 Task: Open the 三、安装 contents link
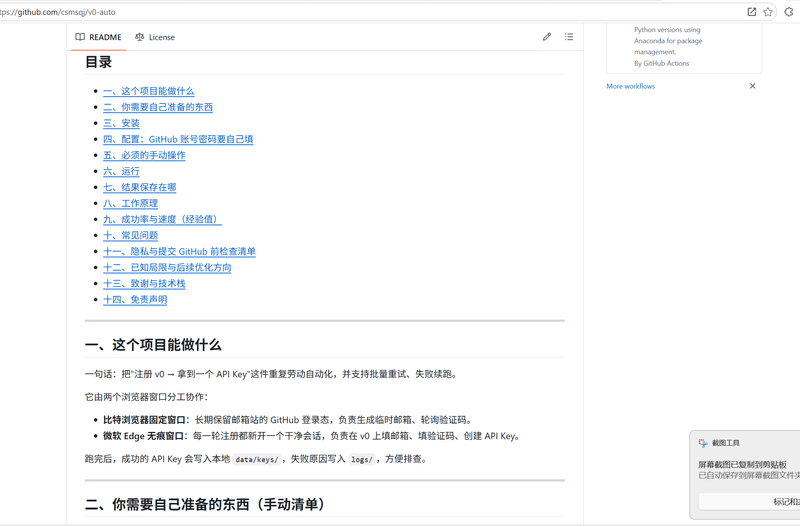[121, 123]
